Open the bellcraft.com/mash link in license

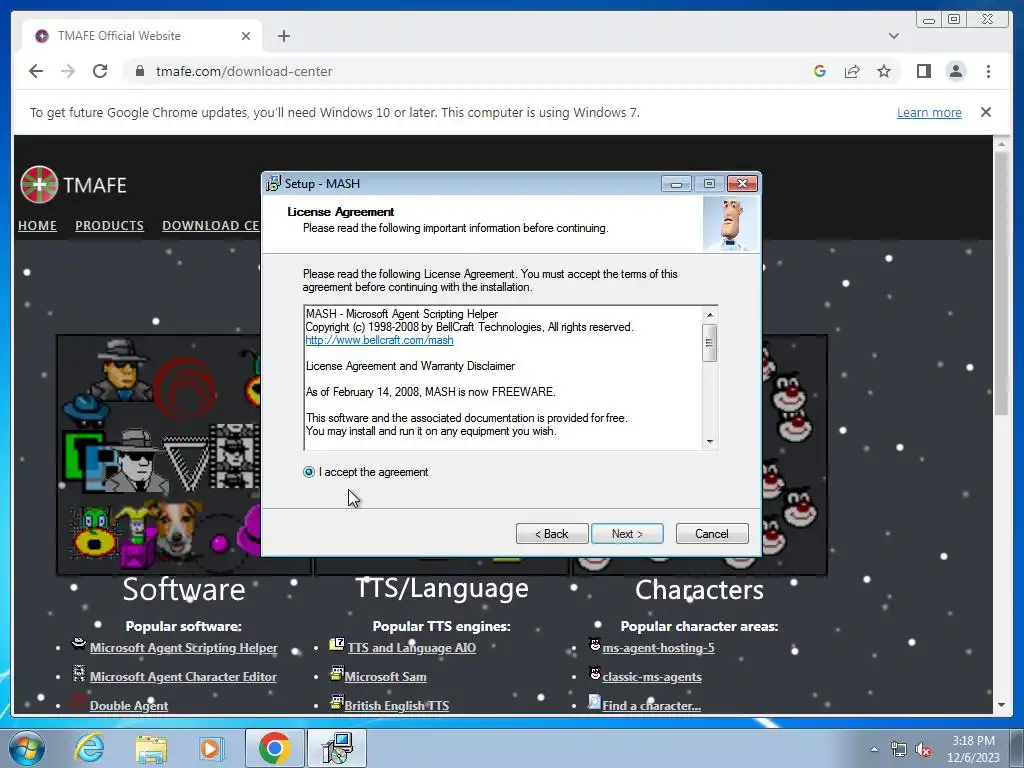379,340
